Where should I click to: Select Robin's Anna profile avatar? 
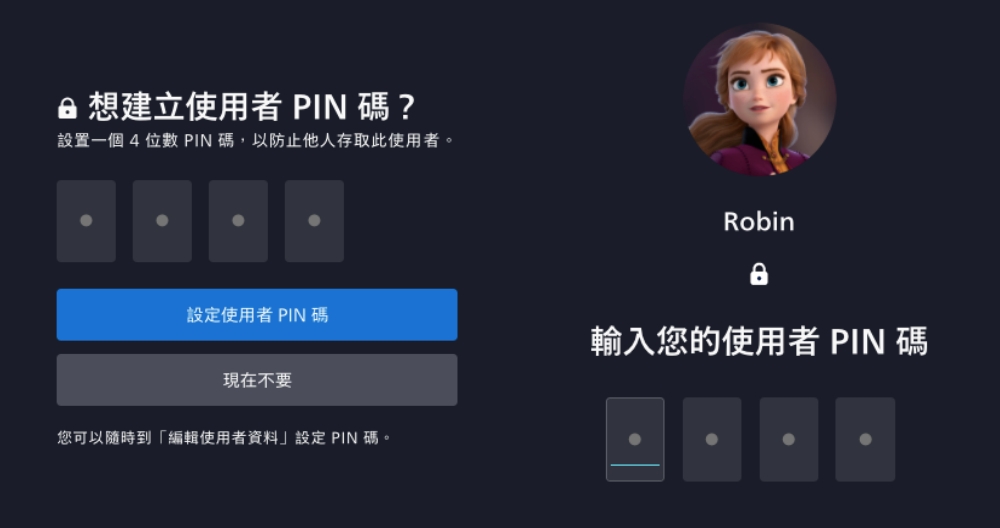pos(759,99)
